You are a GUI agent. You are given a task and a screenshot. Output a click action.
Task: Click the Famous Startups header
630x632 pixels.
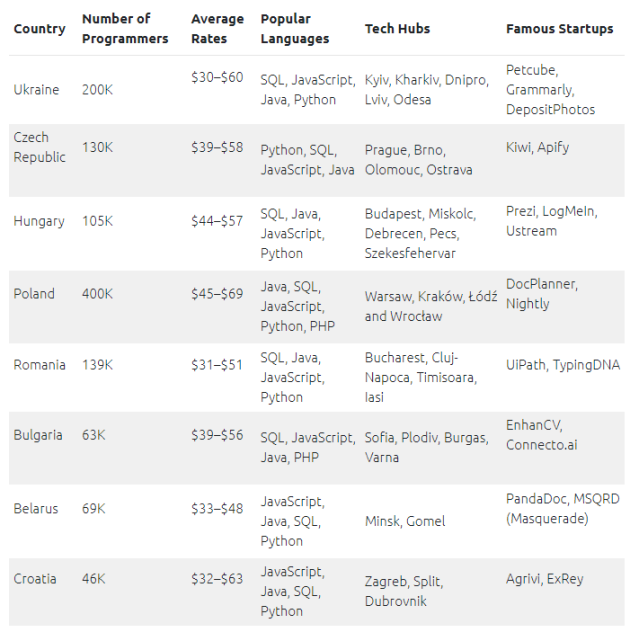pos(559,29)
